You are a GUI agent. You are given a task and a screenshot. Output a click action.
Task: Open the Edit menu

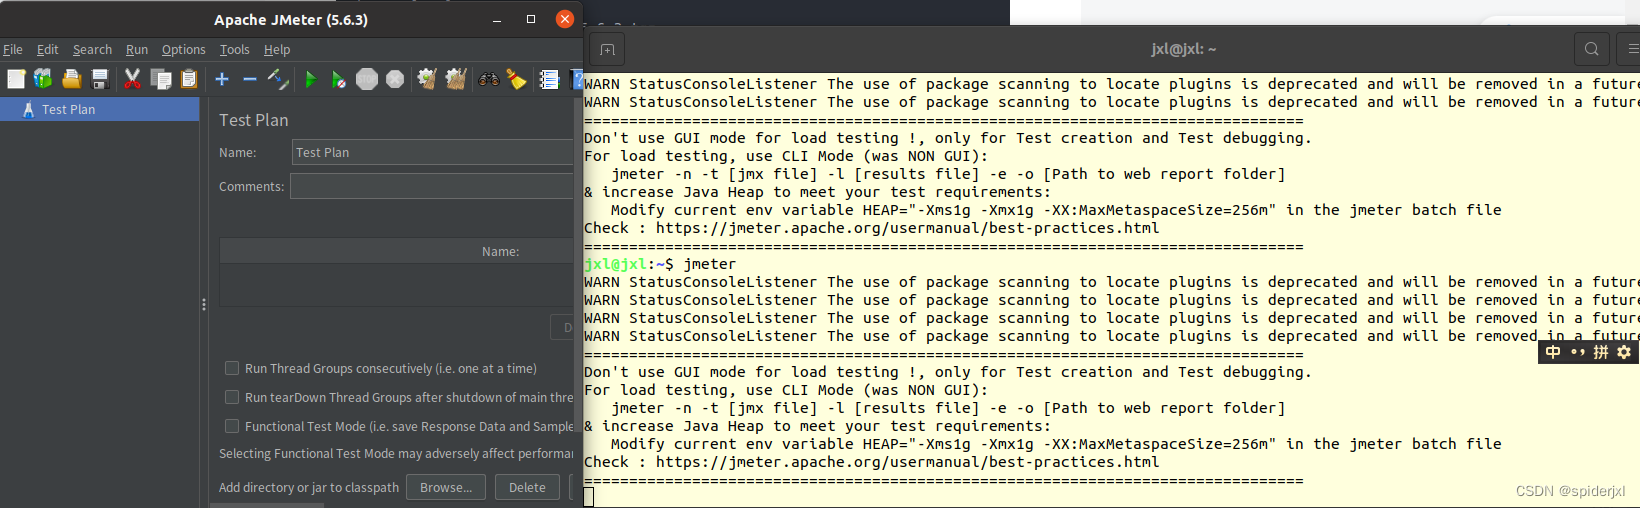[48, 49]
